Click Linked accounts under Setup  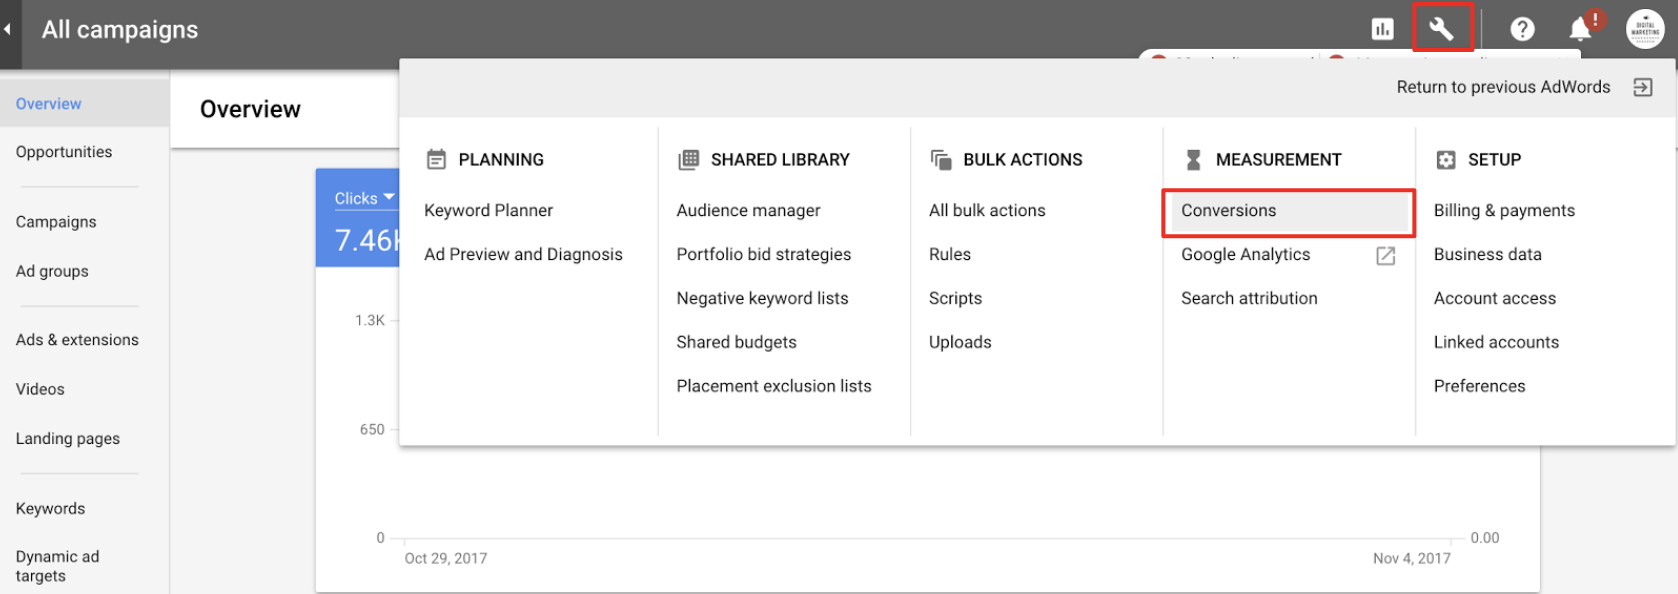pos(1495,343)
